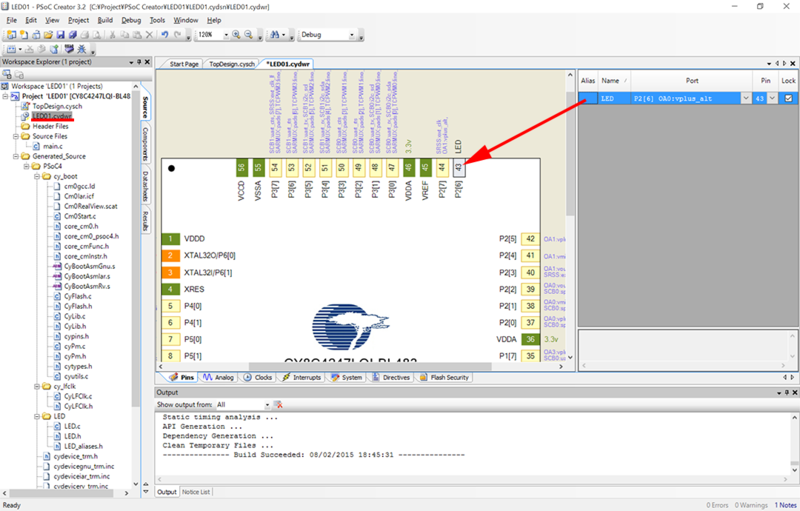Switch to the Start Page tab
The height and width of the screenshot is (511, 800).
(x=184, y=64)
